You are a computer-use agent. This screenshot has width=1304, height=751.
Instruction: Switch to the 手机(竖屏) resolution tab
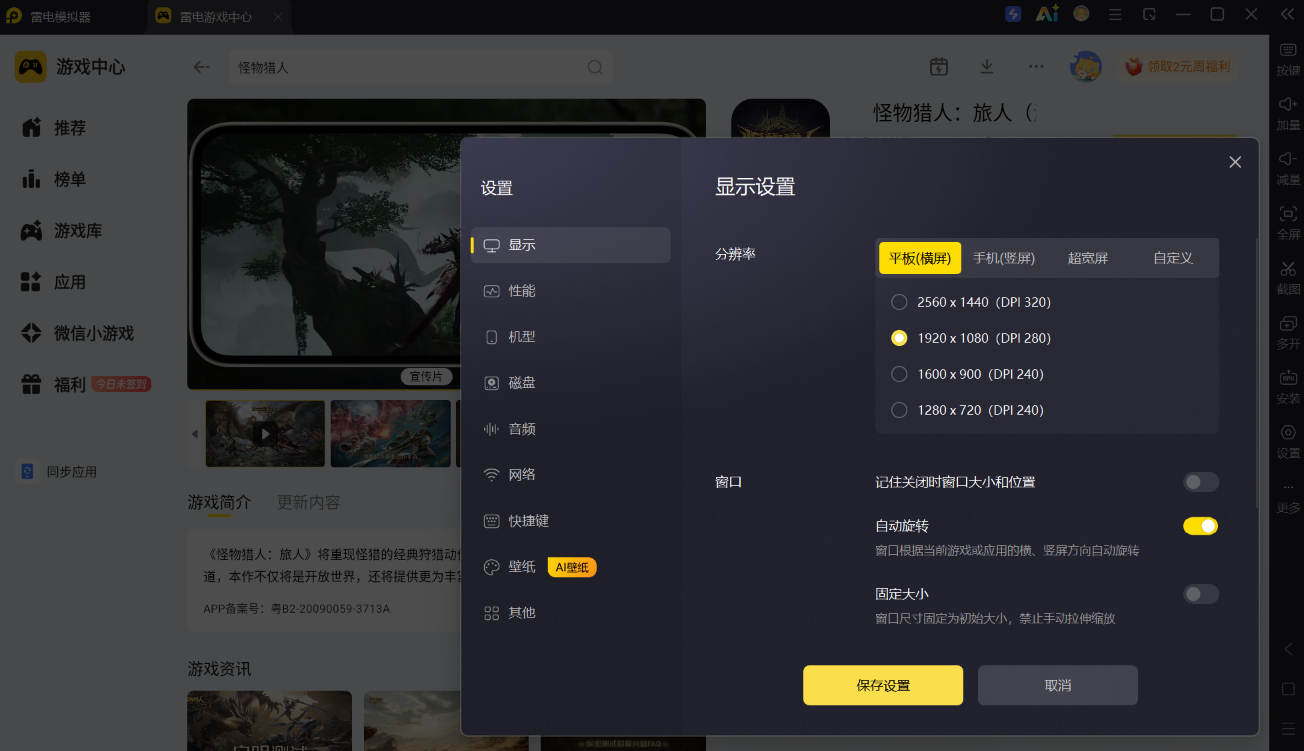tap(1004, 258)
